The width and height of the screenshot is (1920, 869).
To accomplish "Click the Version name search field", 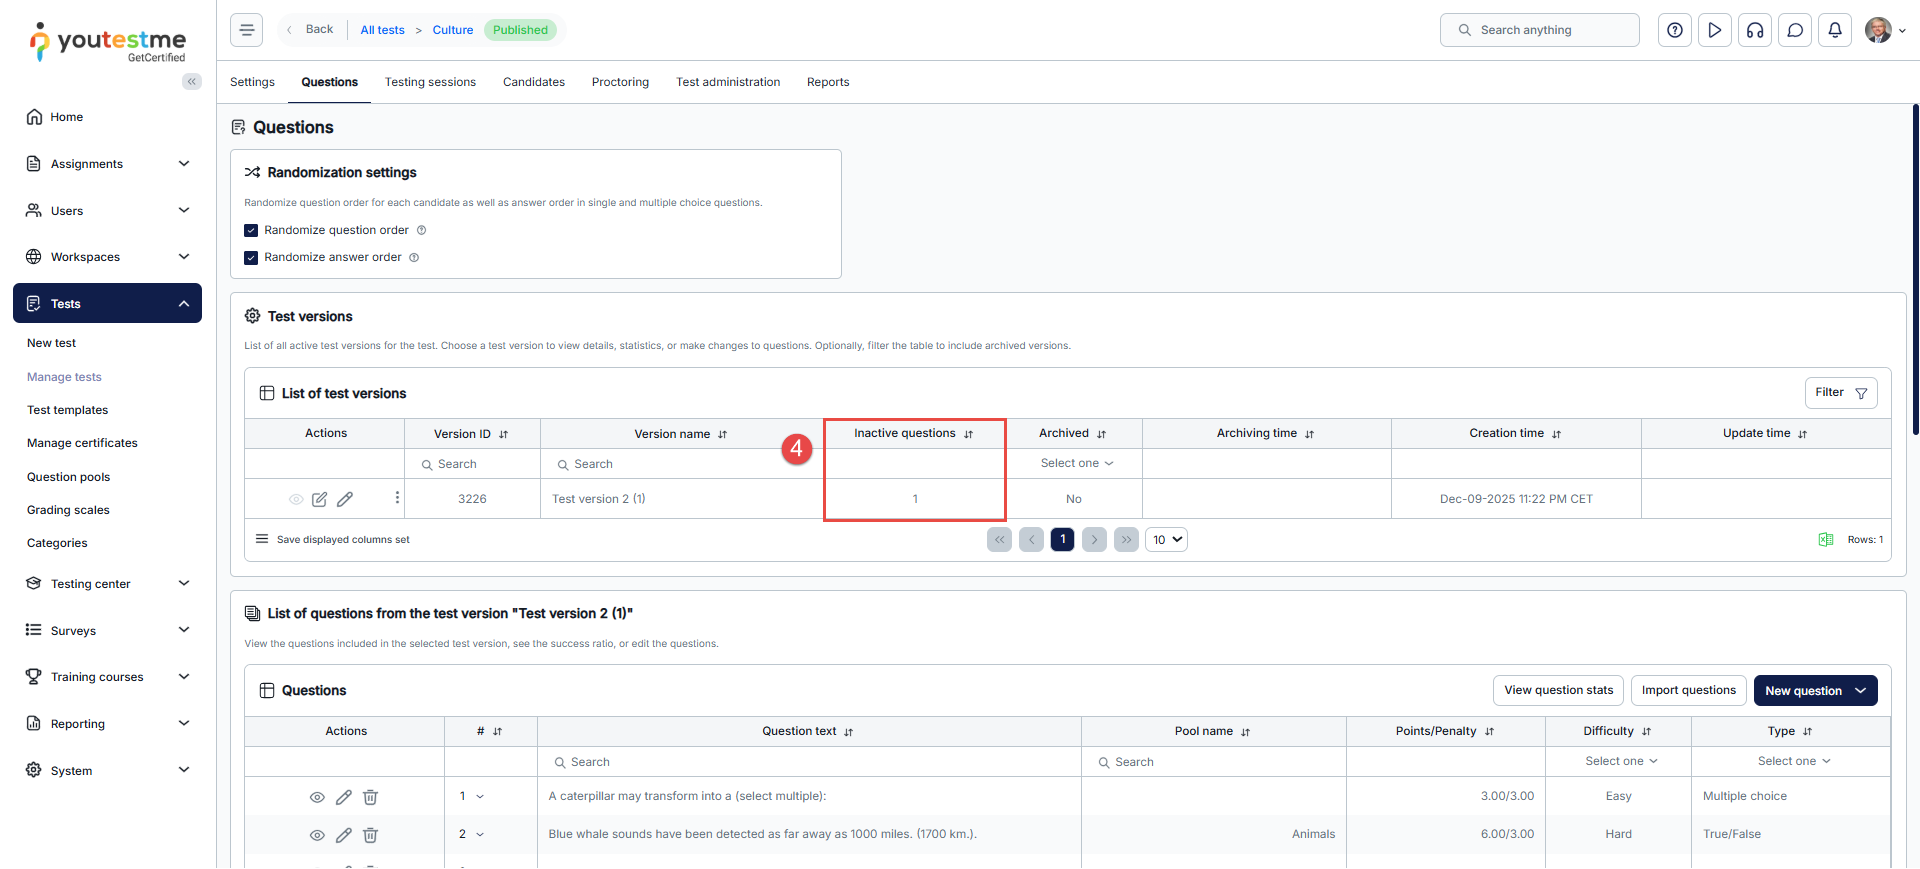I will click(680, 464).
